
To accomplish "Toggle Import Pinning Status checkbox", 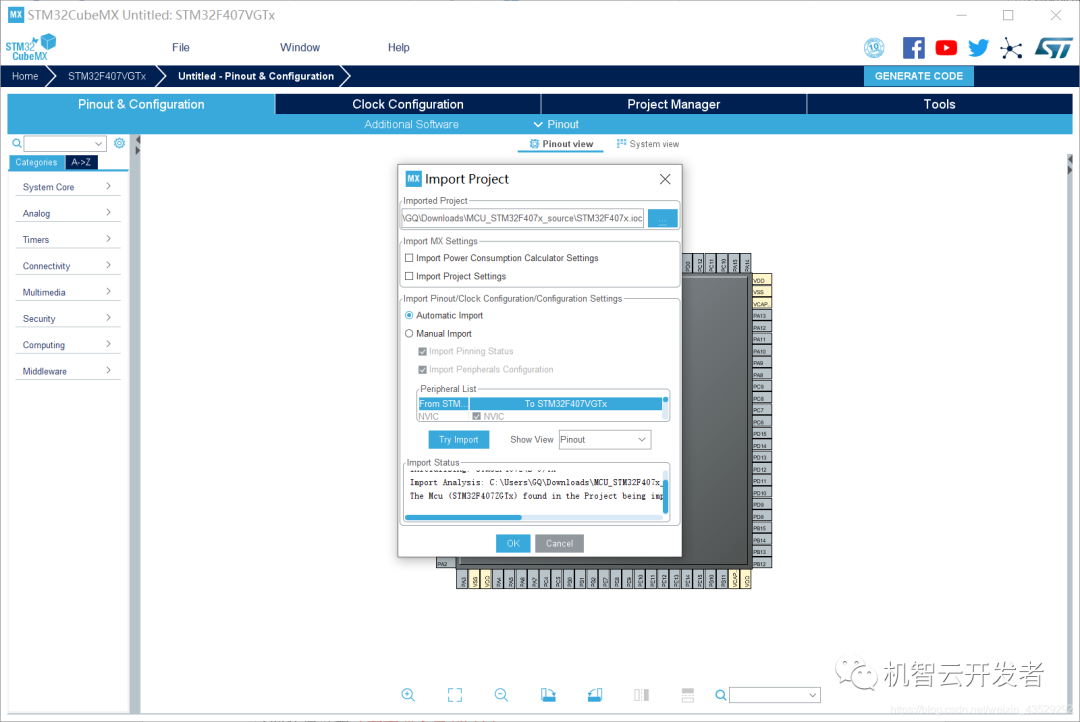I will click(x=423, y=351).
